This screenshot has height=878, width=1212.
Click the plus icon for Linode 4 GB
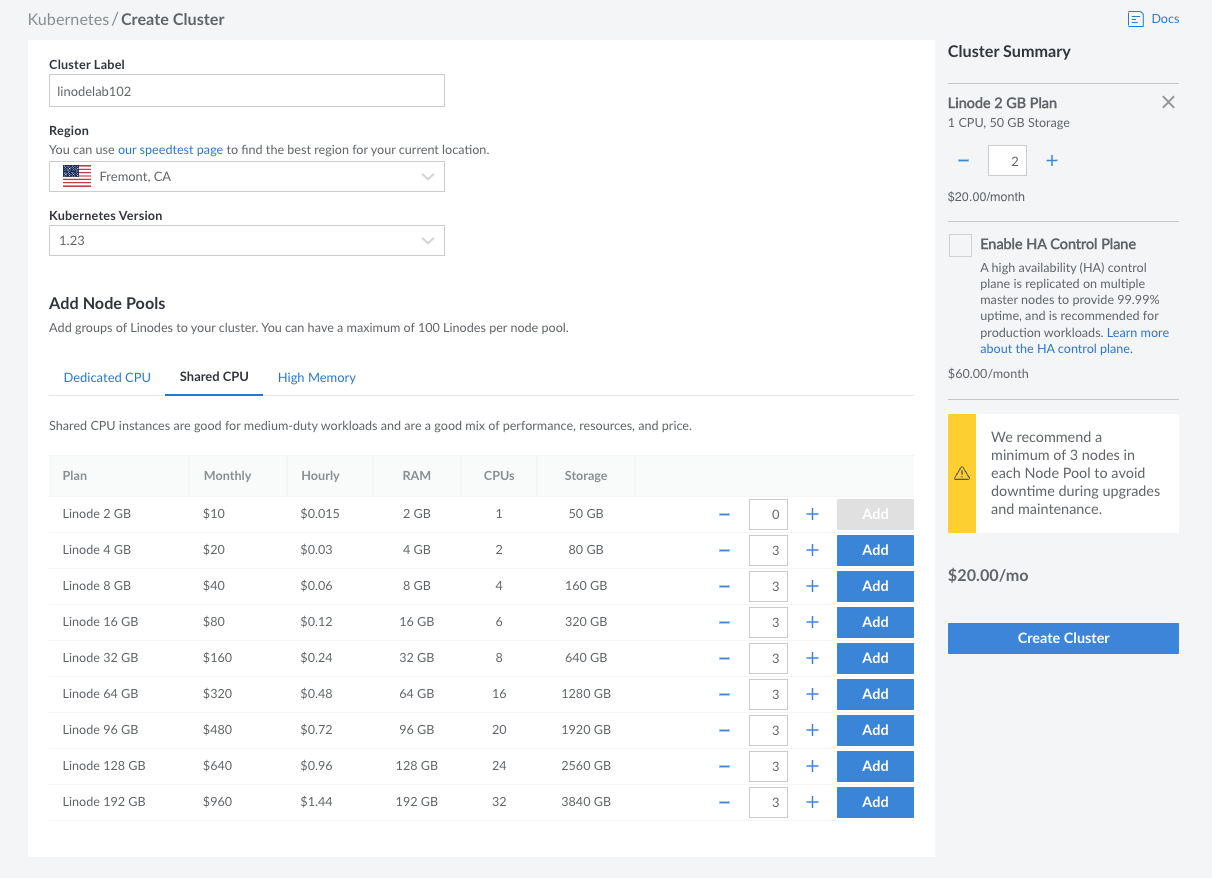pos(812,550)
